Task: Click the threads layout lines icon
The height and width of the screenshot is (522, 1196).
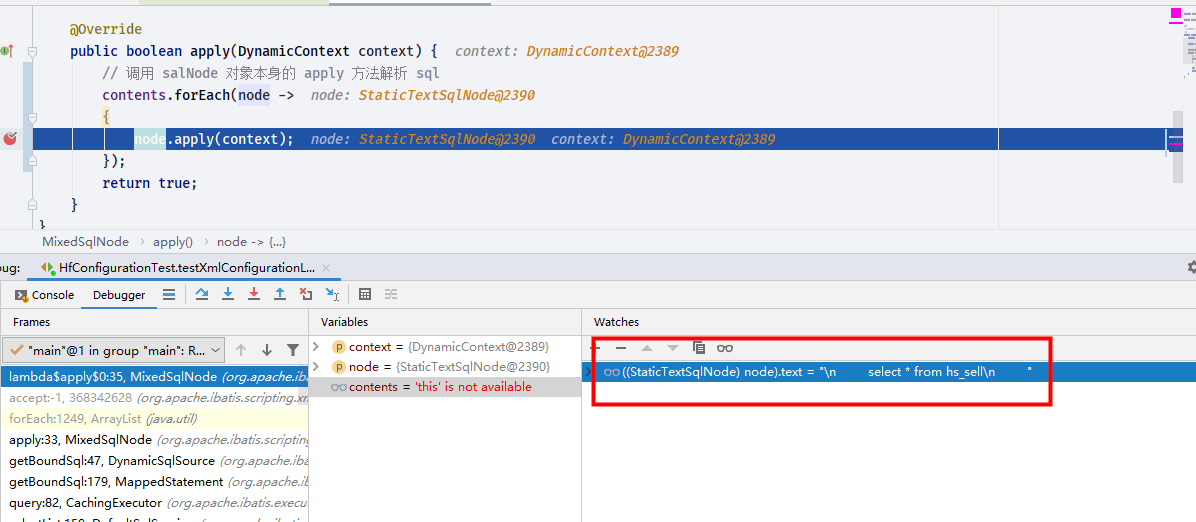Action: (169, 294)
